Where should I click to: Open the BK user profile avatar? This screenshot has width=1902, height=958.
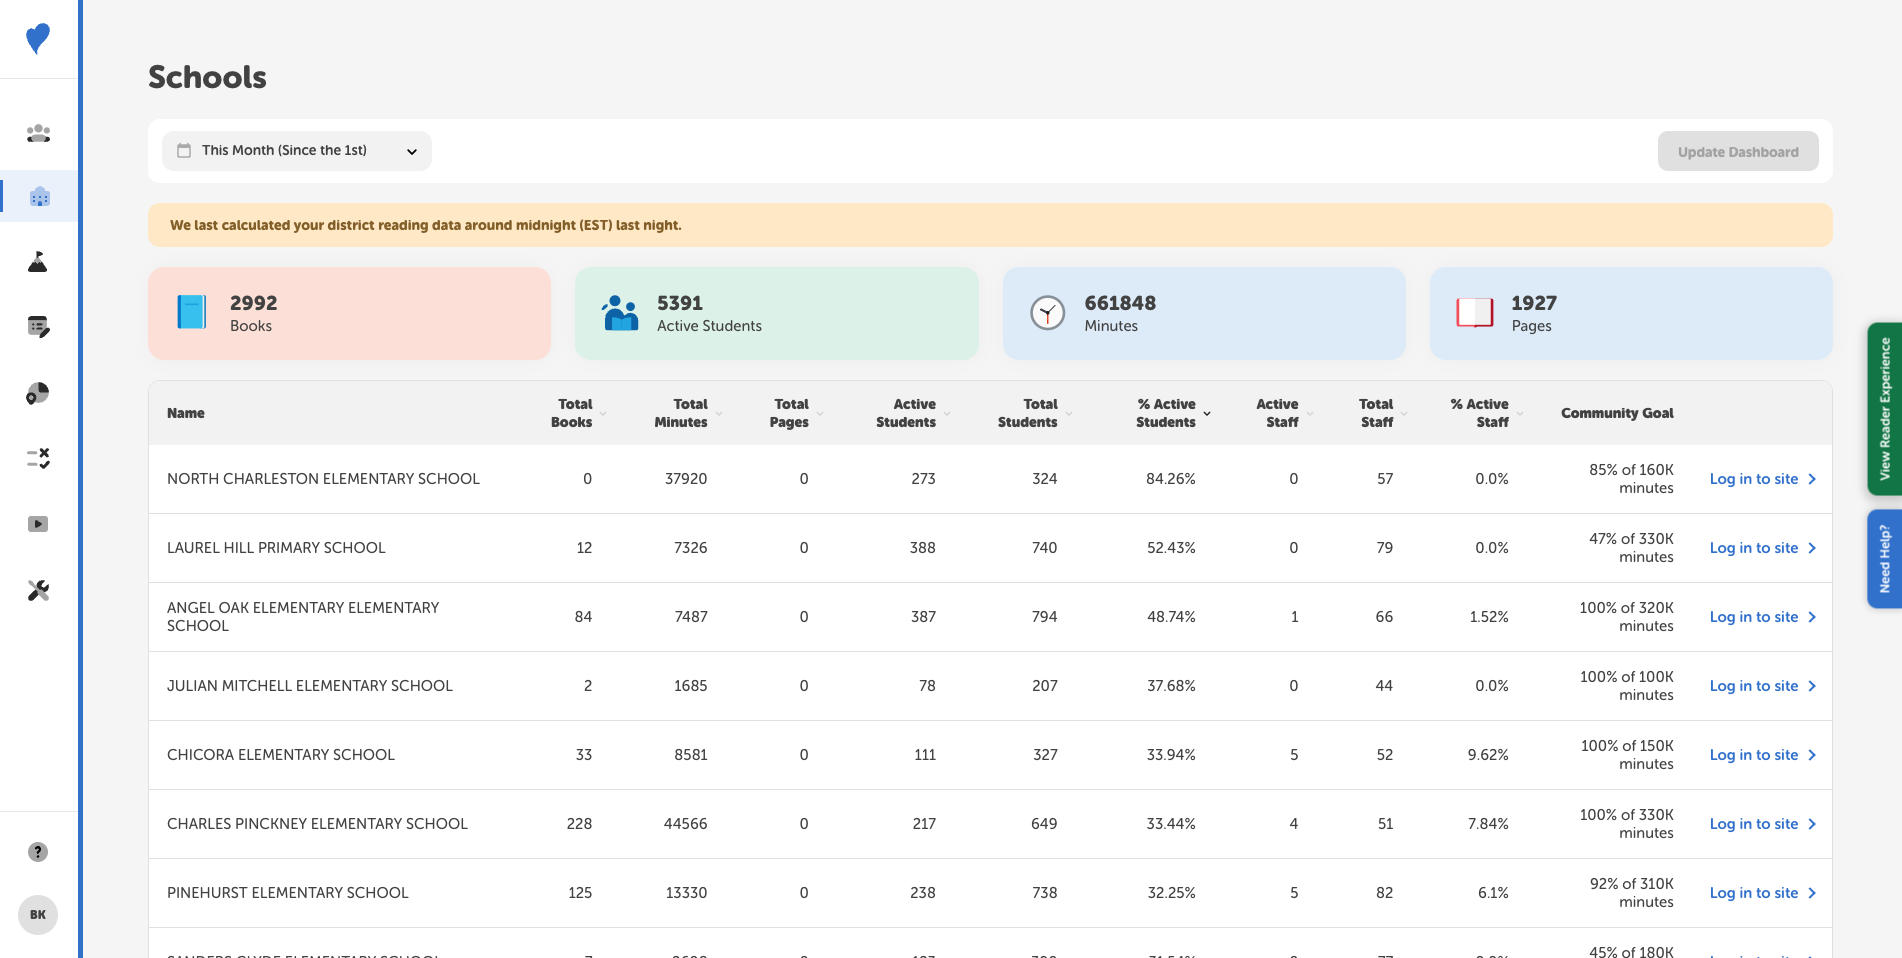point(38,914)
